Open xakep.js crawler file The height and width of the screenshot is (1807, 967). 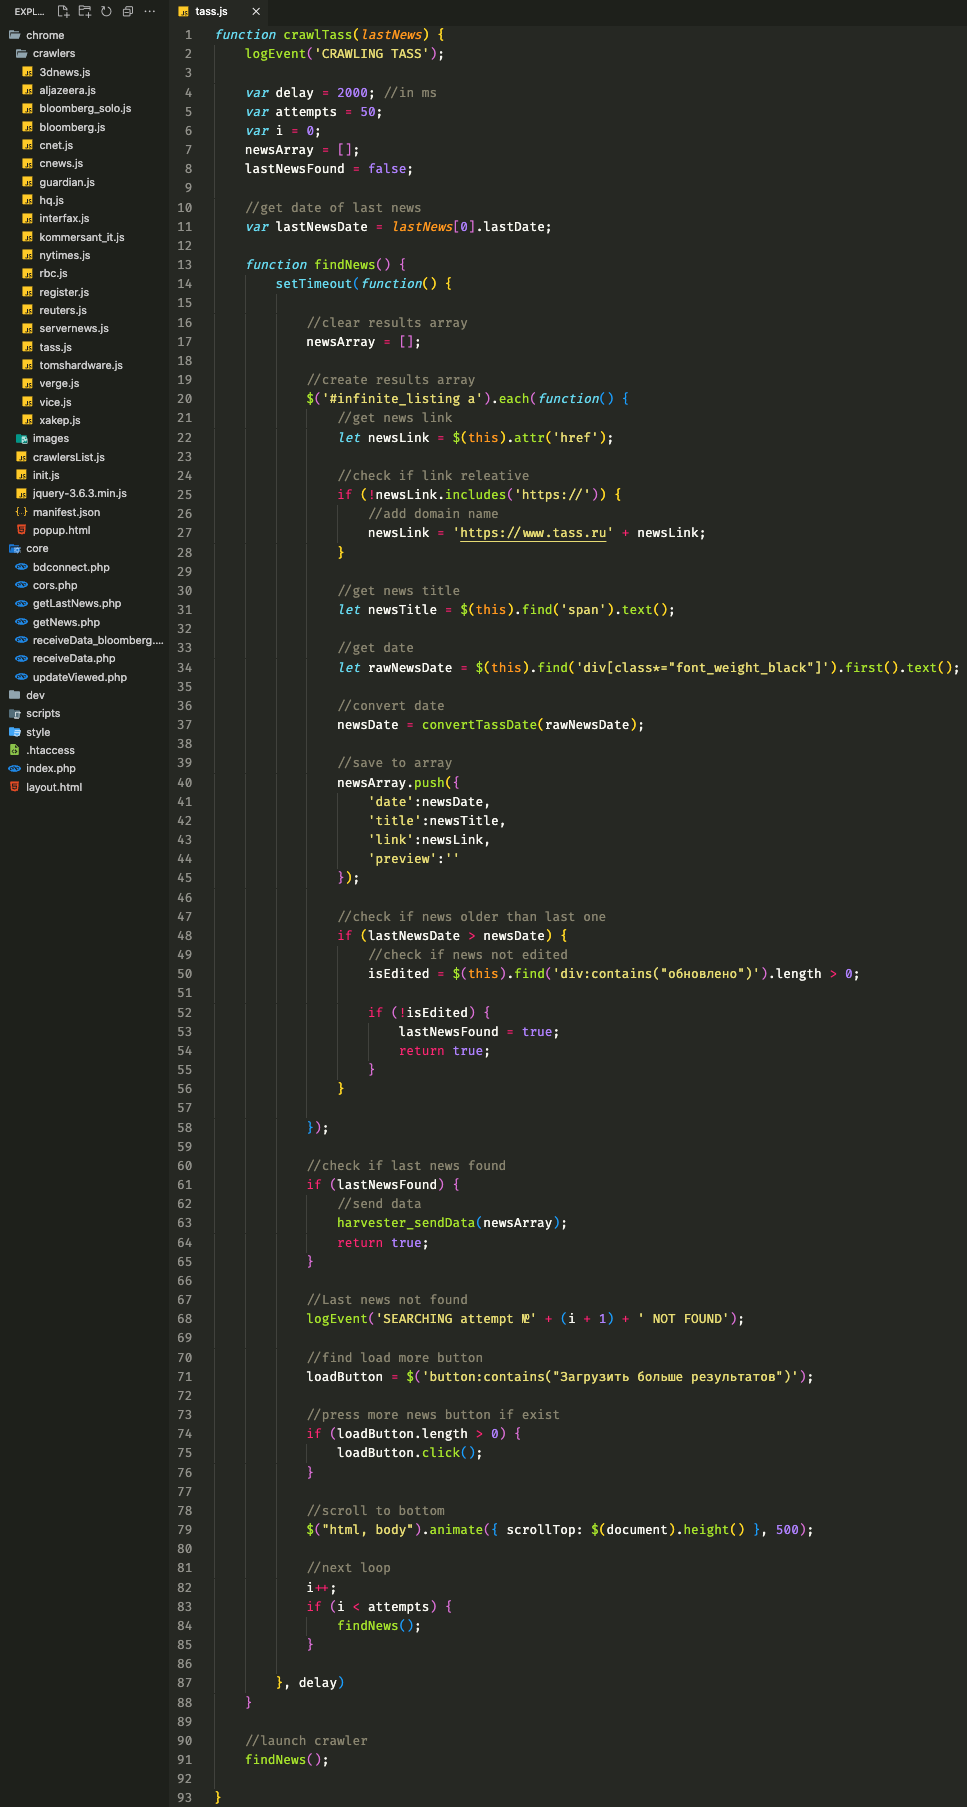click(60, 420)
